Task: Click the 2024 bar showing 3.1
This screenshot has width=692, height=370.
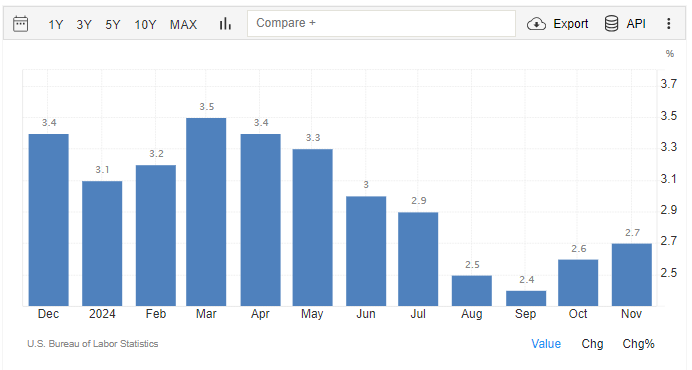Action: tap(102, 243)
